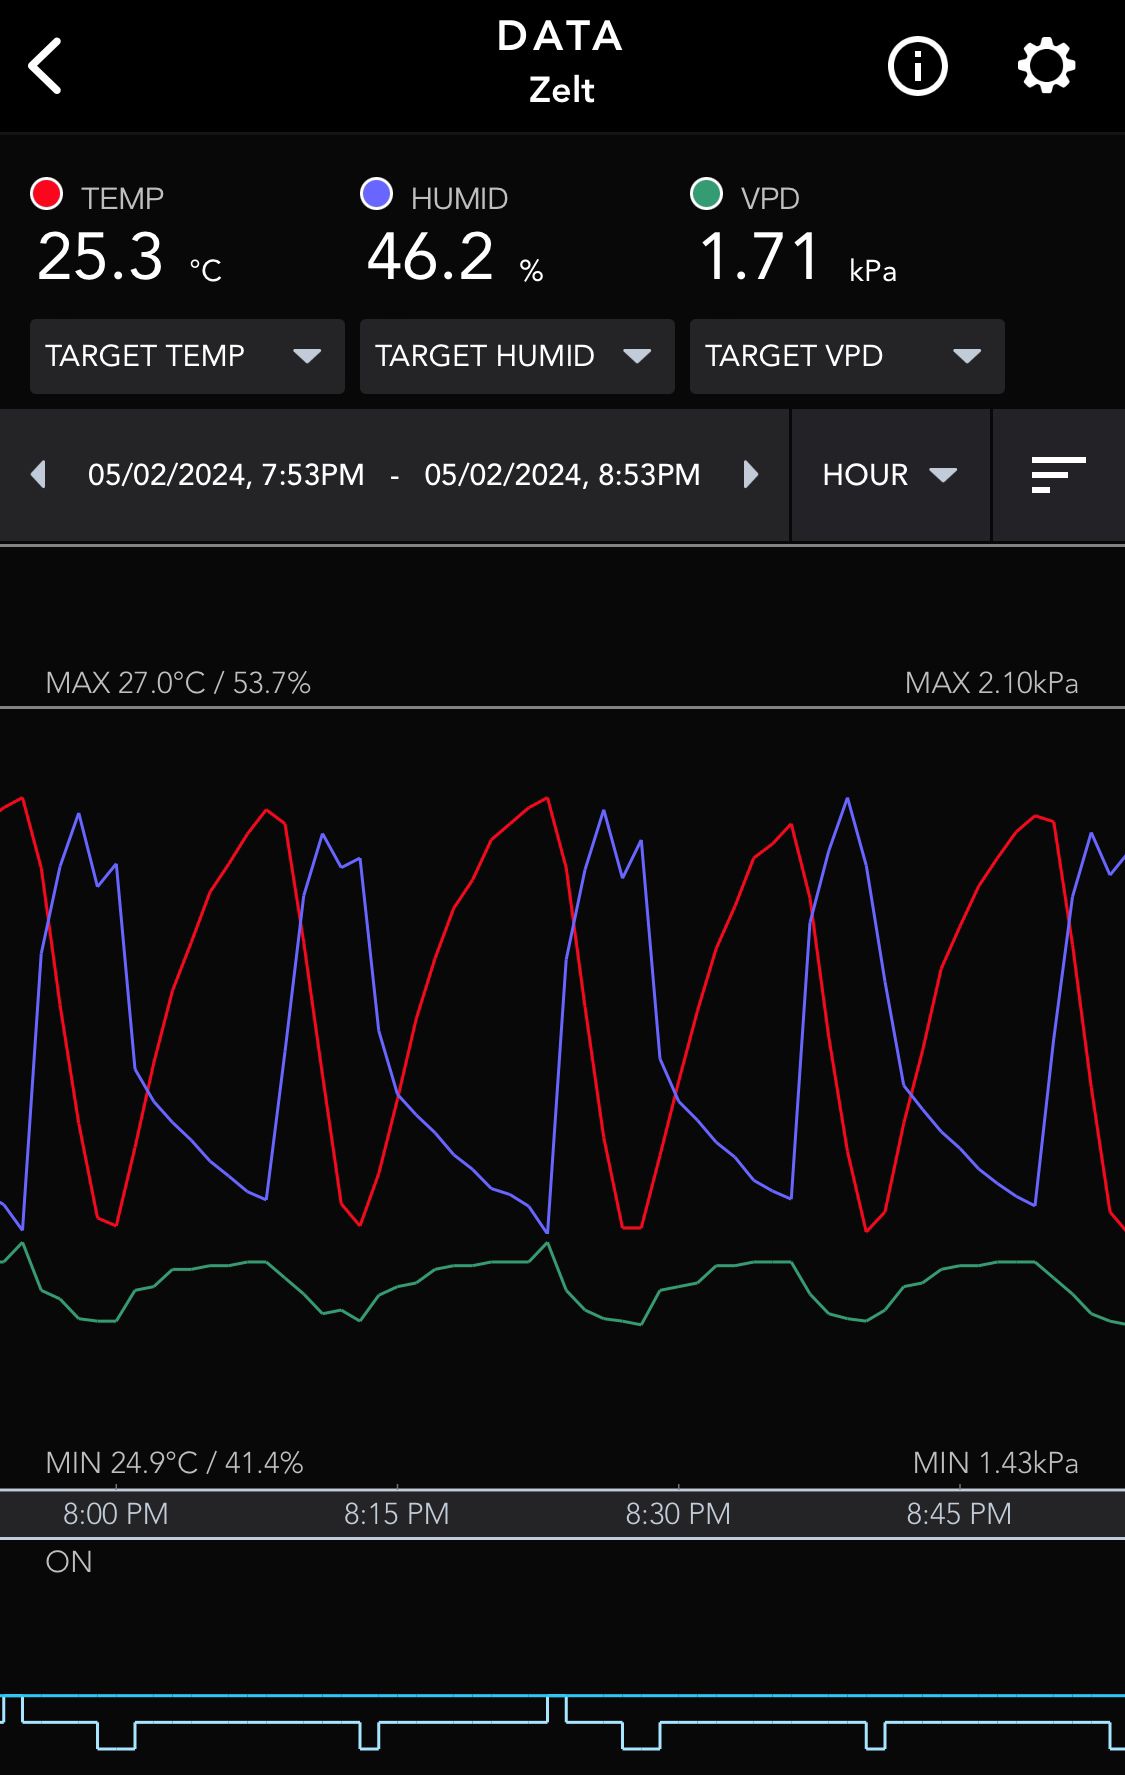
Task: Open the chart filter lines icon
Action: (x=1058, y=475)
